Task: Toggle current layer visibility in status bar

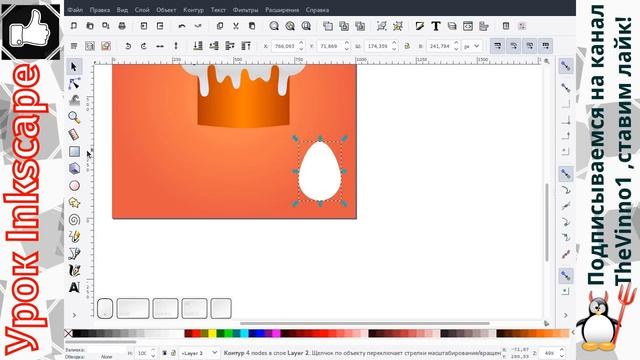Action: point(164,353)
